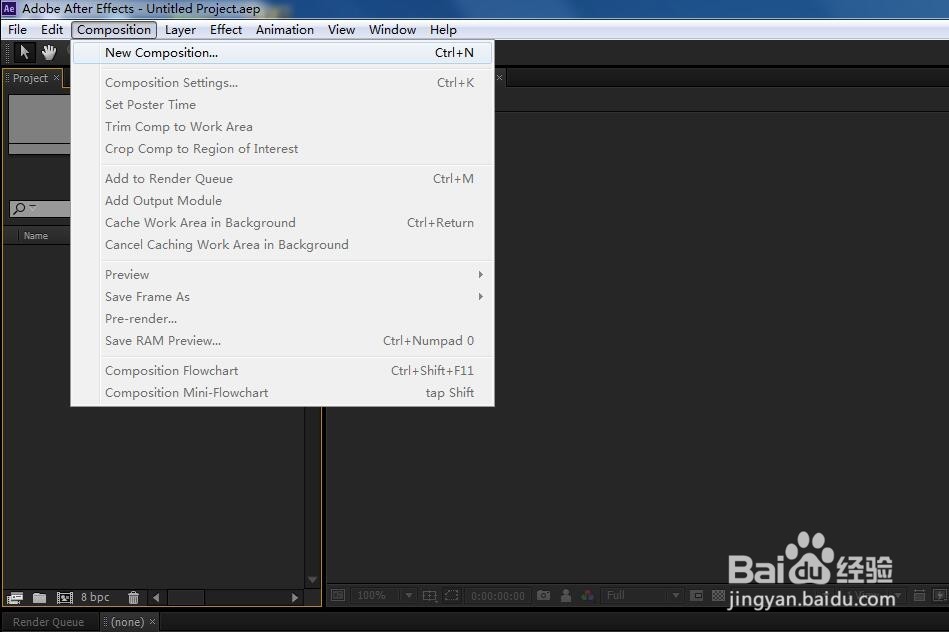949x632 pixels.
Task: Select the Selection arrow tool
Action: 24,52
